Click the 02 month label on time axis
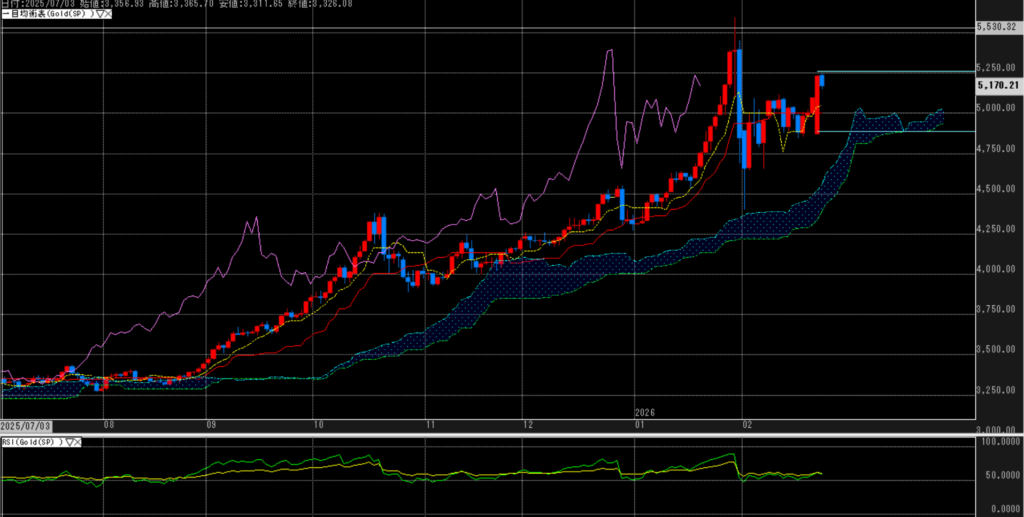The width and height of the screenshot is (1024, 517). point(746,424)
